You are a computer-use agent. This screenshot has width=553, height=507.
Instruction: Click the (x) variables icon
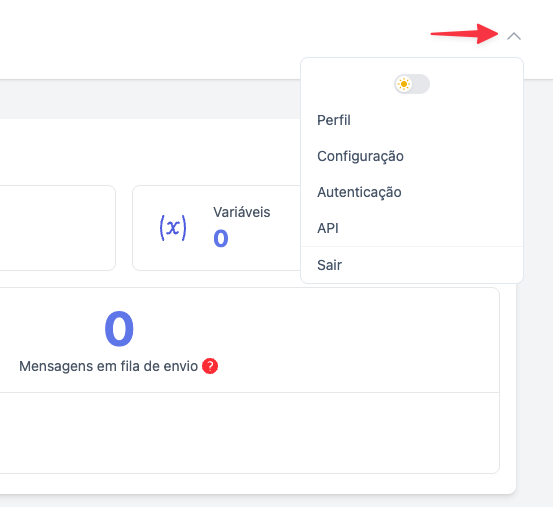(x=173, y=228)
